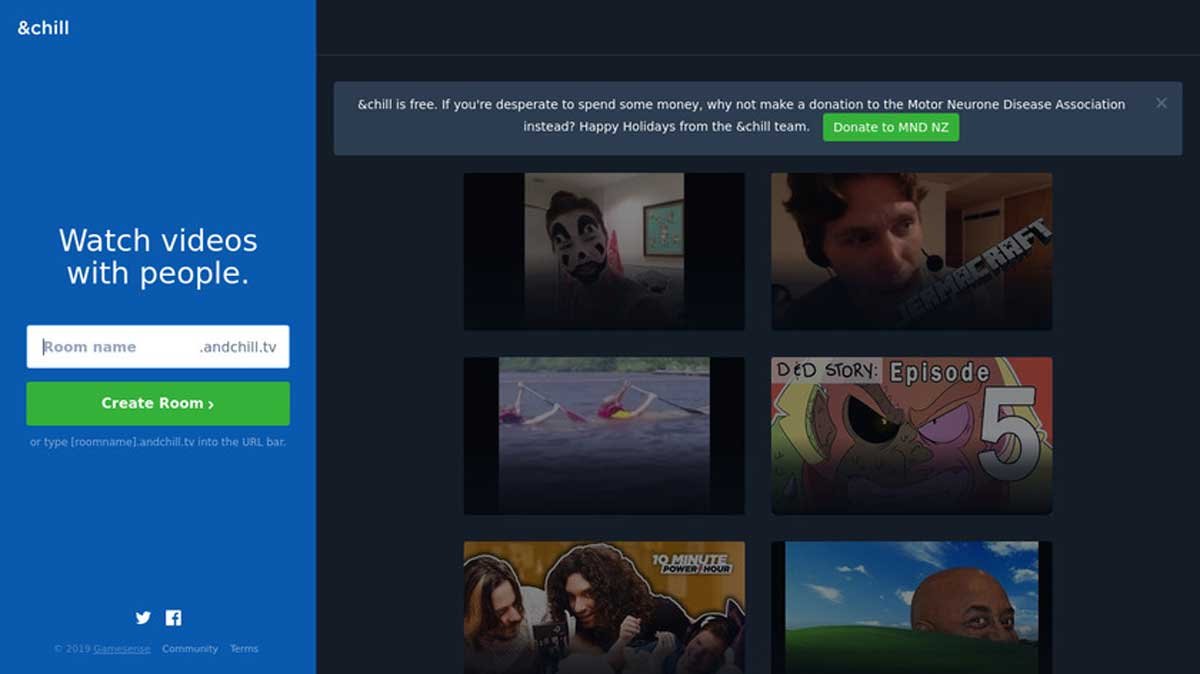This screenshot has height=674, width=1200.
Task: Dismiss the donation banner with the X
Action: (x=1161, y=103)
